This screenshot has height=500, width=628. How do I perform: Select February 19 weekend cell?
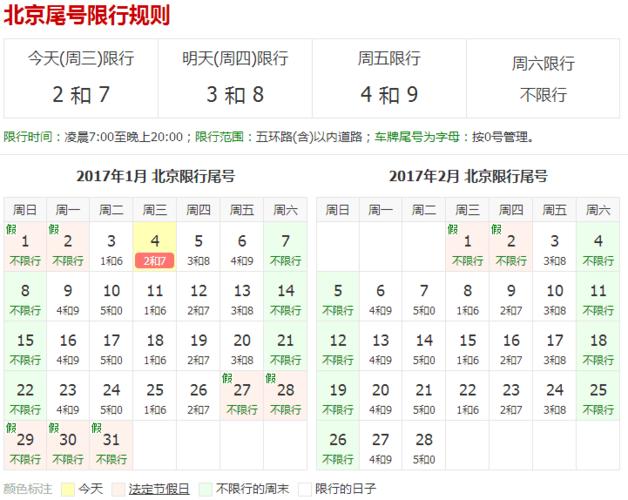point(338,396)
